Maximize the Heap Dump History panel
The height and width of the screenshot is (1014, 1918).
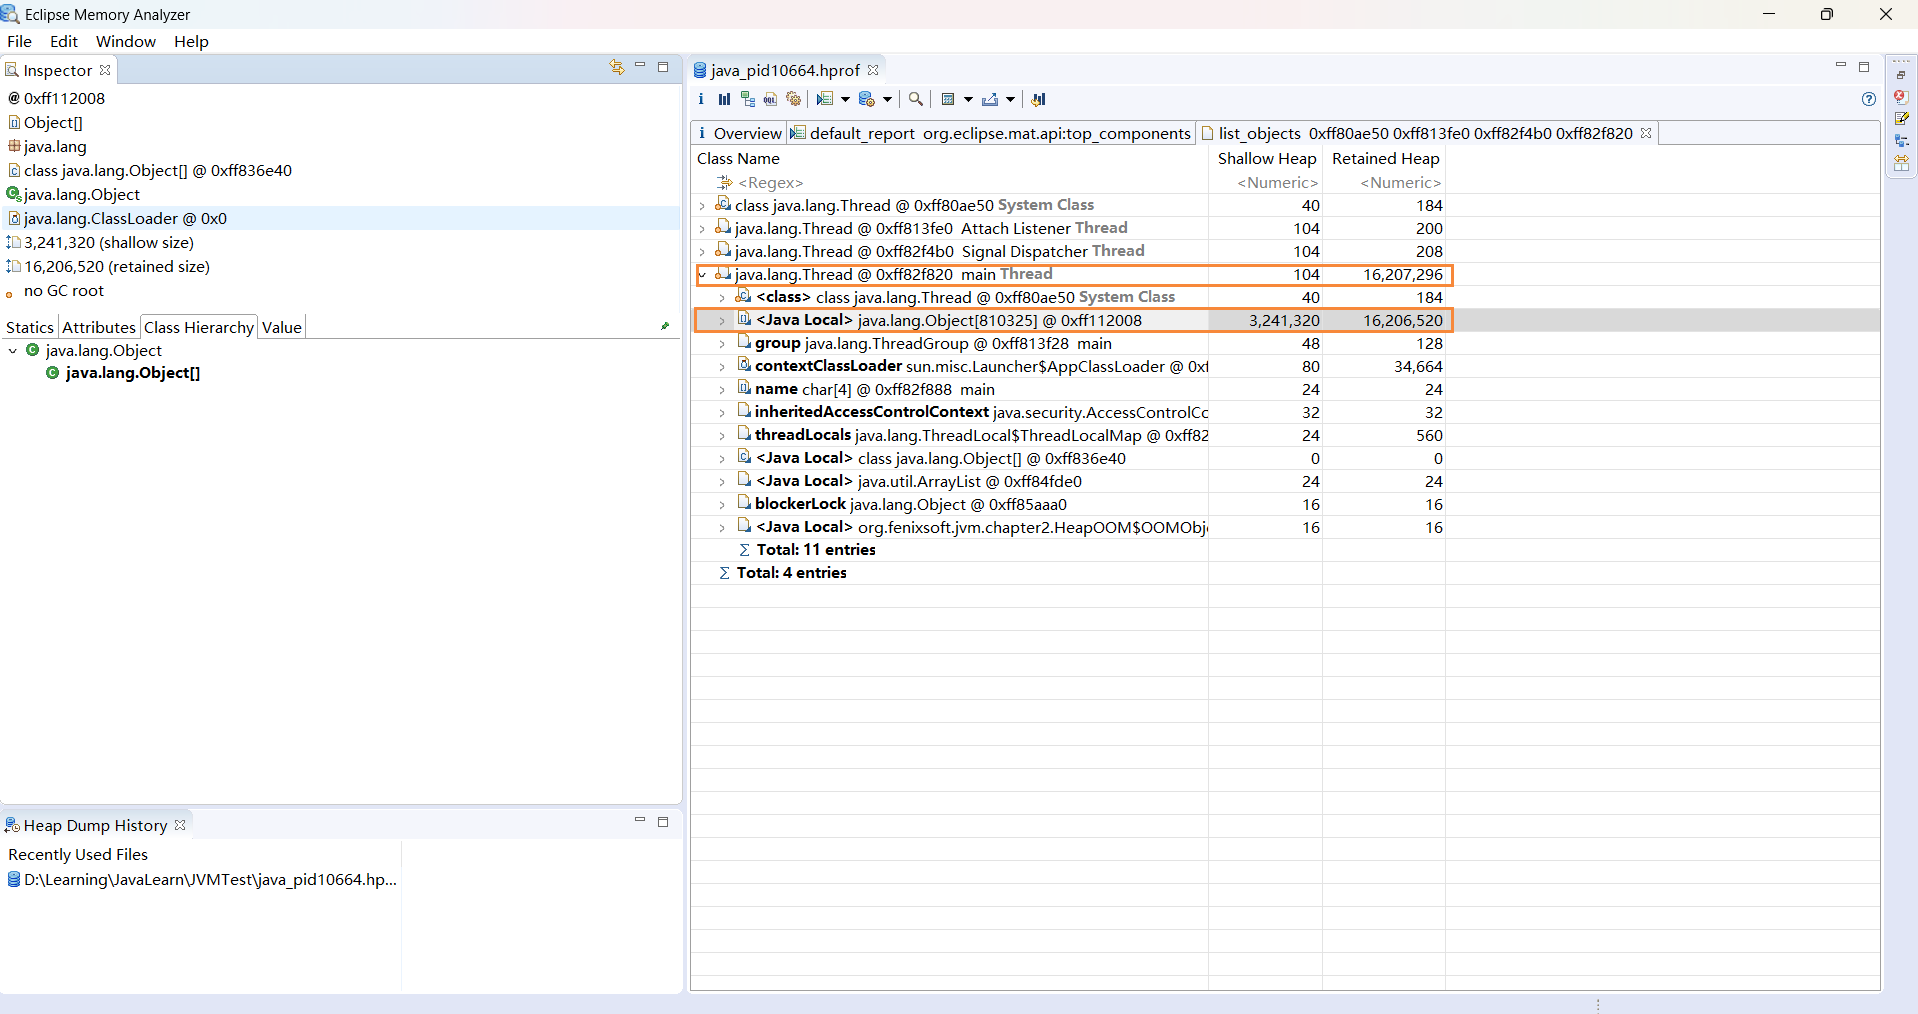(663, 822)
